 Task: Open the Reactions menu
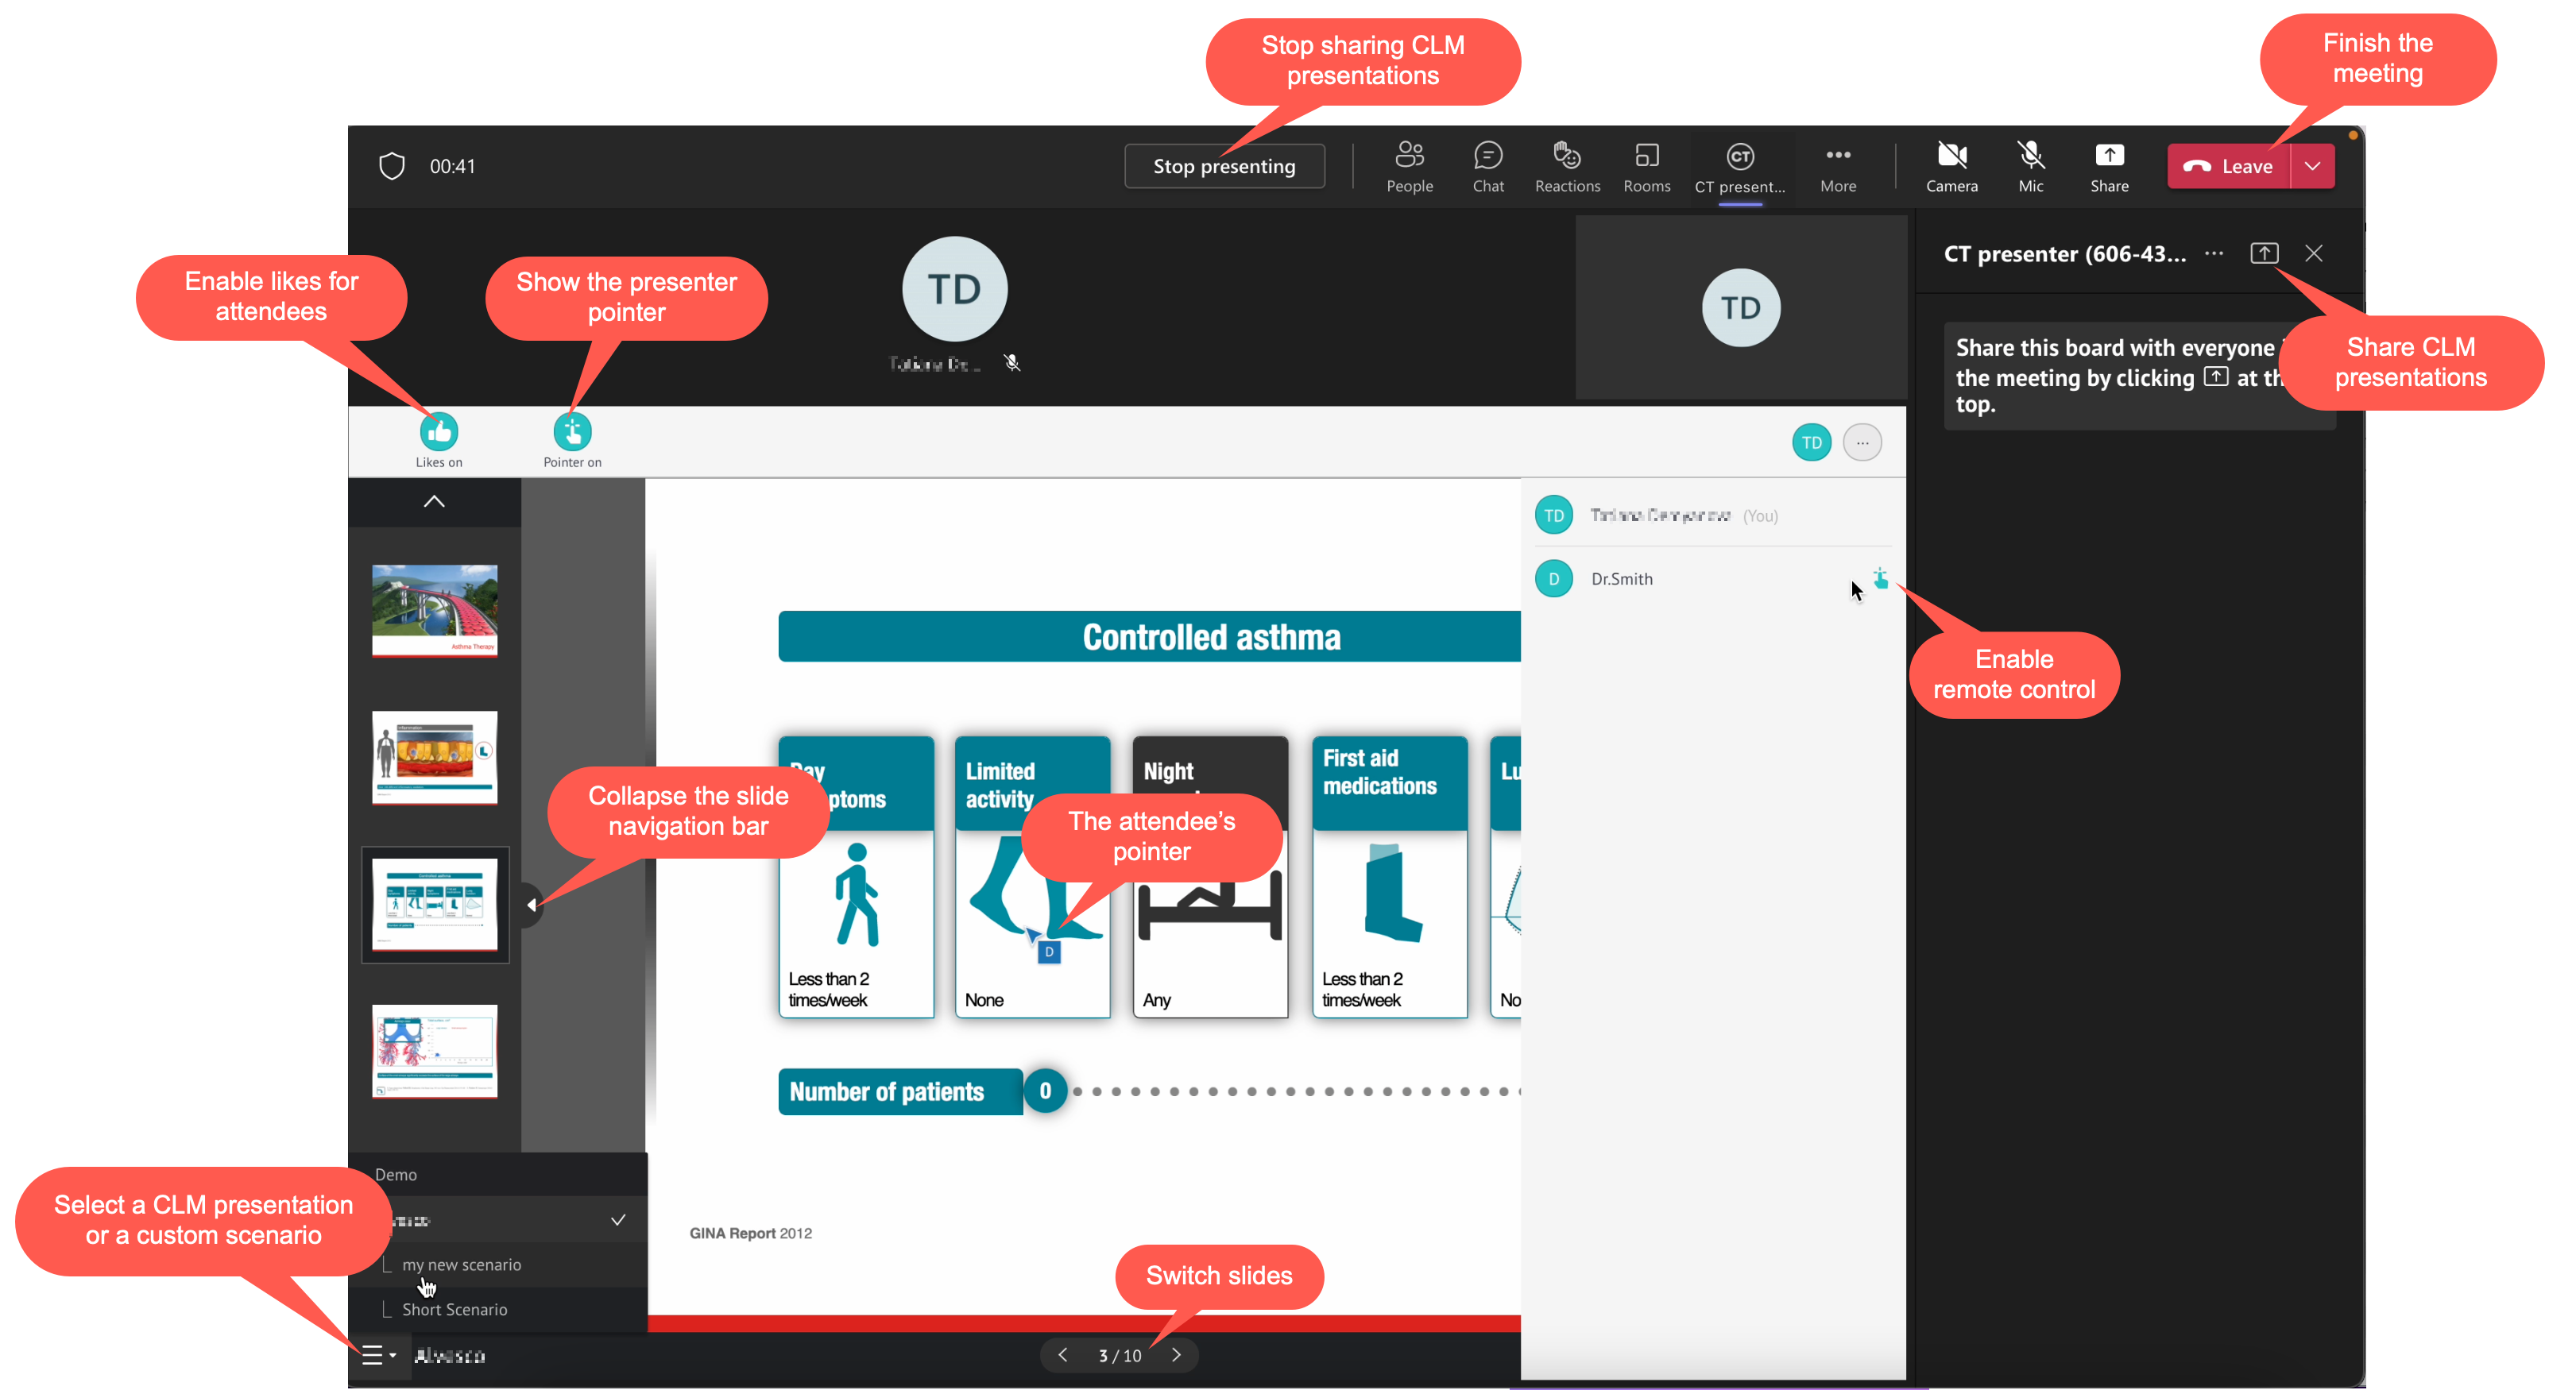coord(1567,165)
